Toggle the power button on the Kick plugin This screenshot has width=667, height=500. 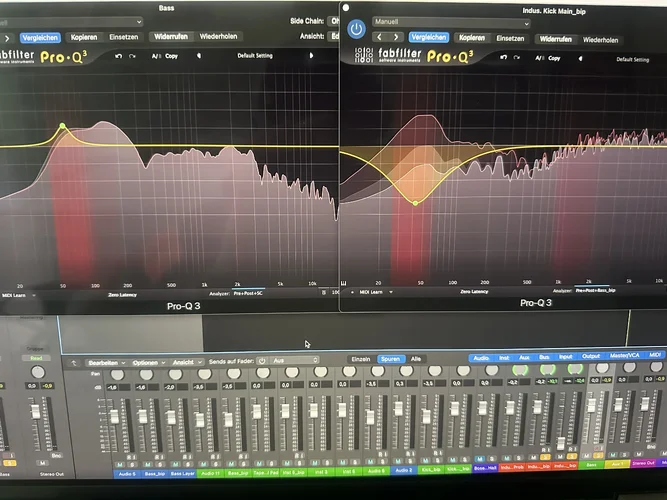pyautogui.click(x=355, y=28)
